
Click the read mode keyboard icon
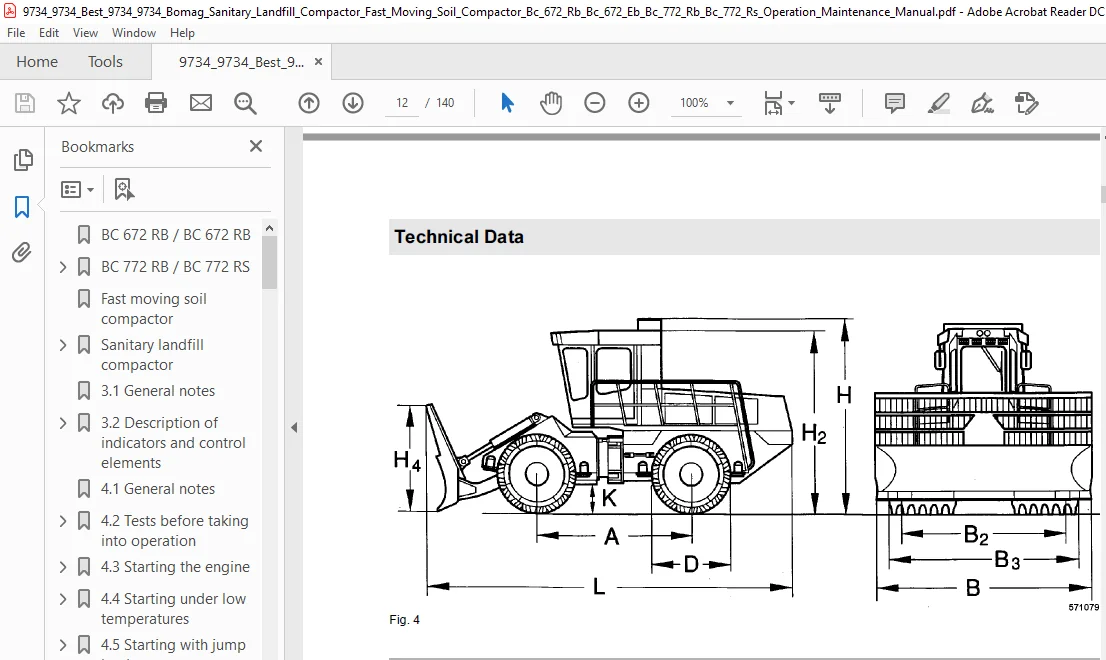click(x=830, y=103)
